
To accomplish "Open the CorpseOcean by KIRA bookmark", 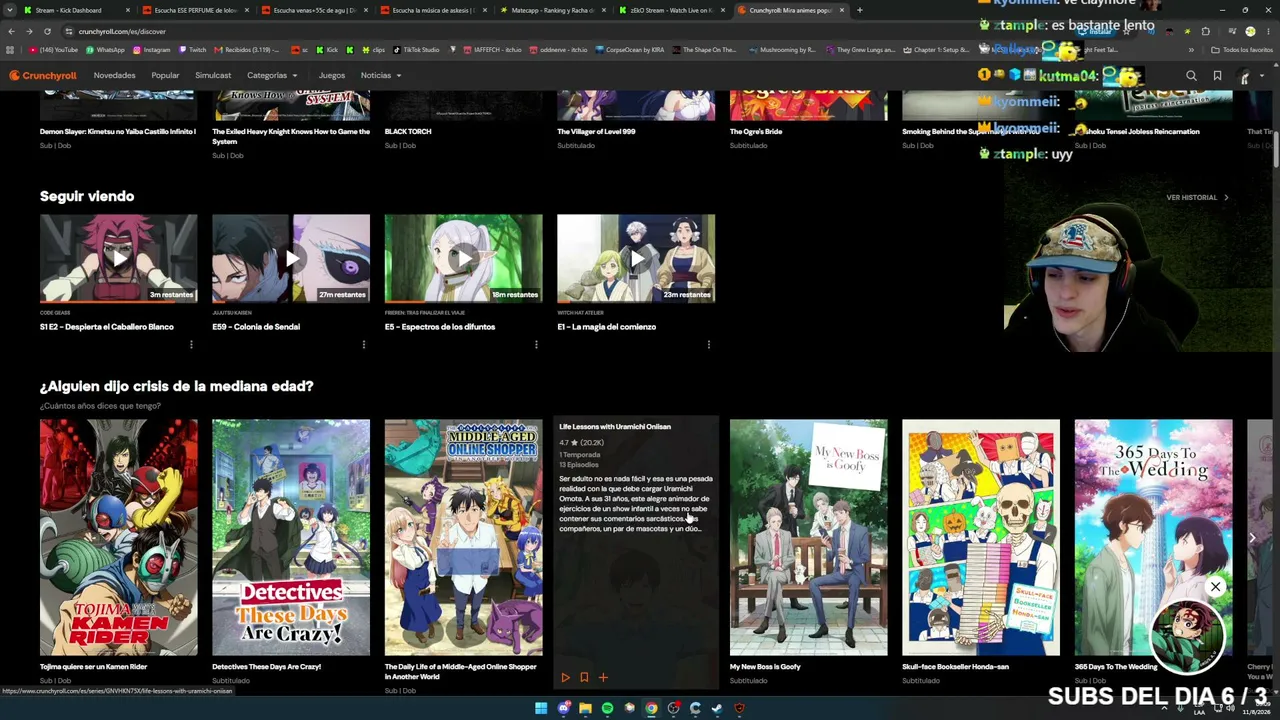I will click(x=631, y=49).
